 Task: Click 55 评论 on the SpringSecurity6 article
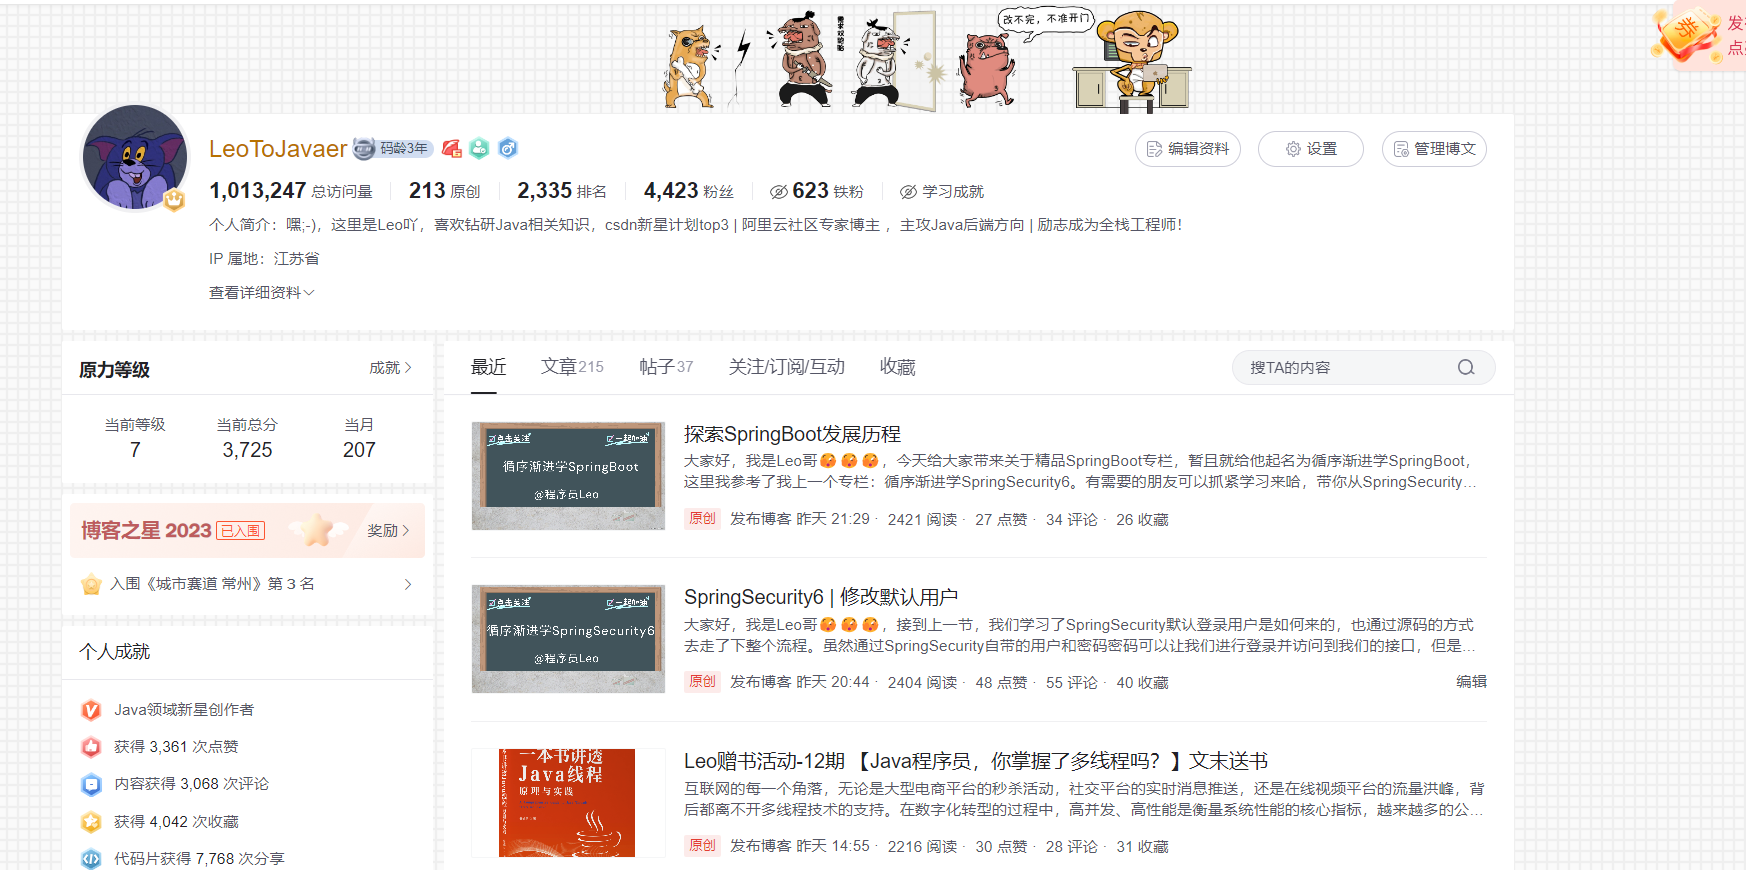[x=1071, y=683]
